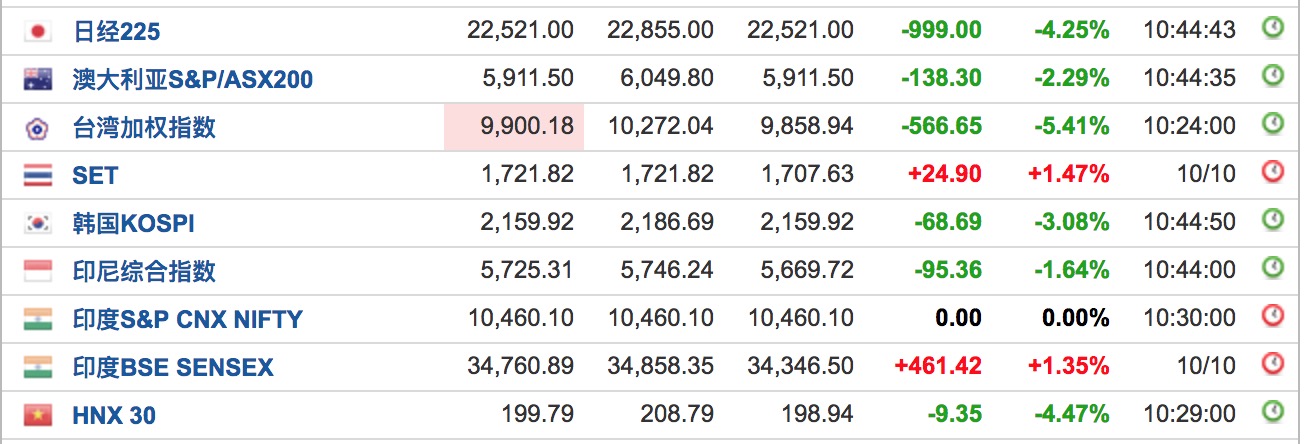Open the 印度S&P CNX NIFTY link
Image resolution: width=1304 pixels, height=444 pixels.
[x=187, y=320]
